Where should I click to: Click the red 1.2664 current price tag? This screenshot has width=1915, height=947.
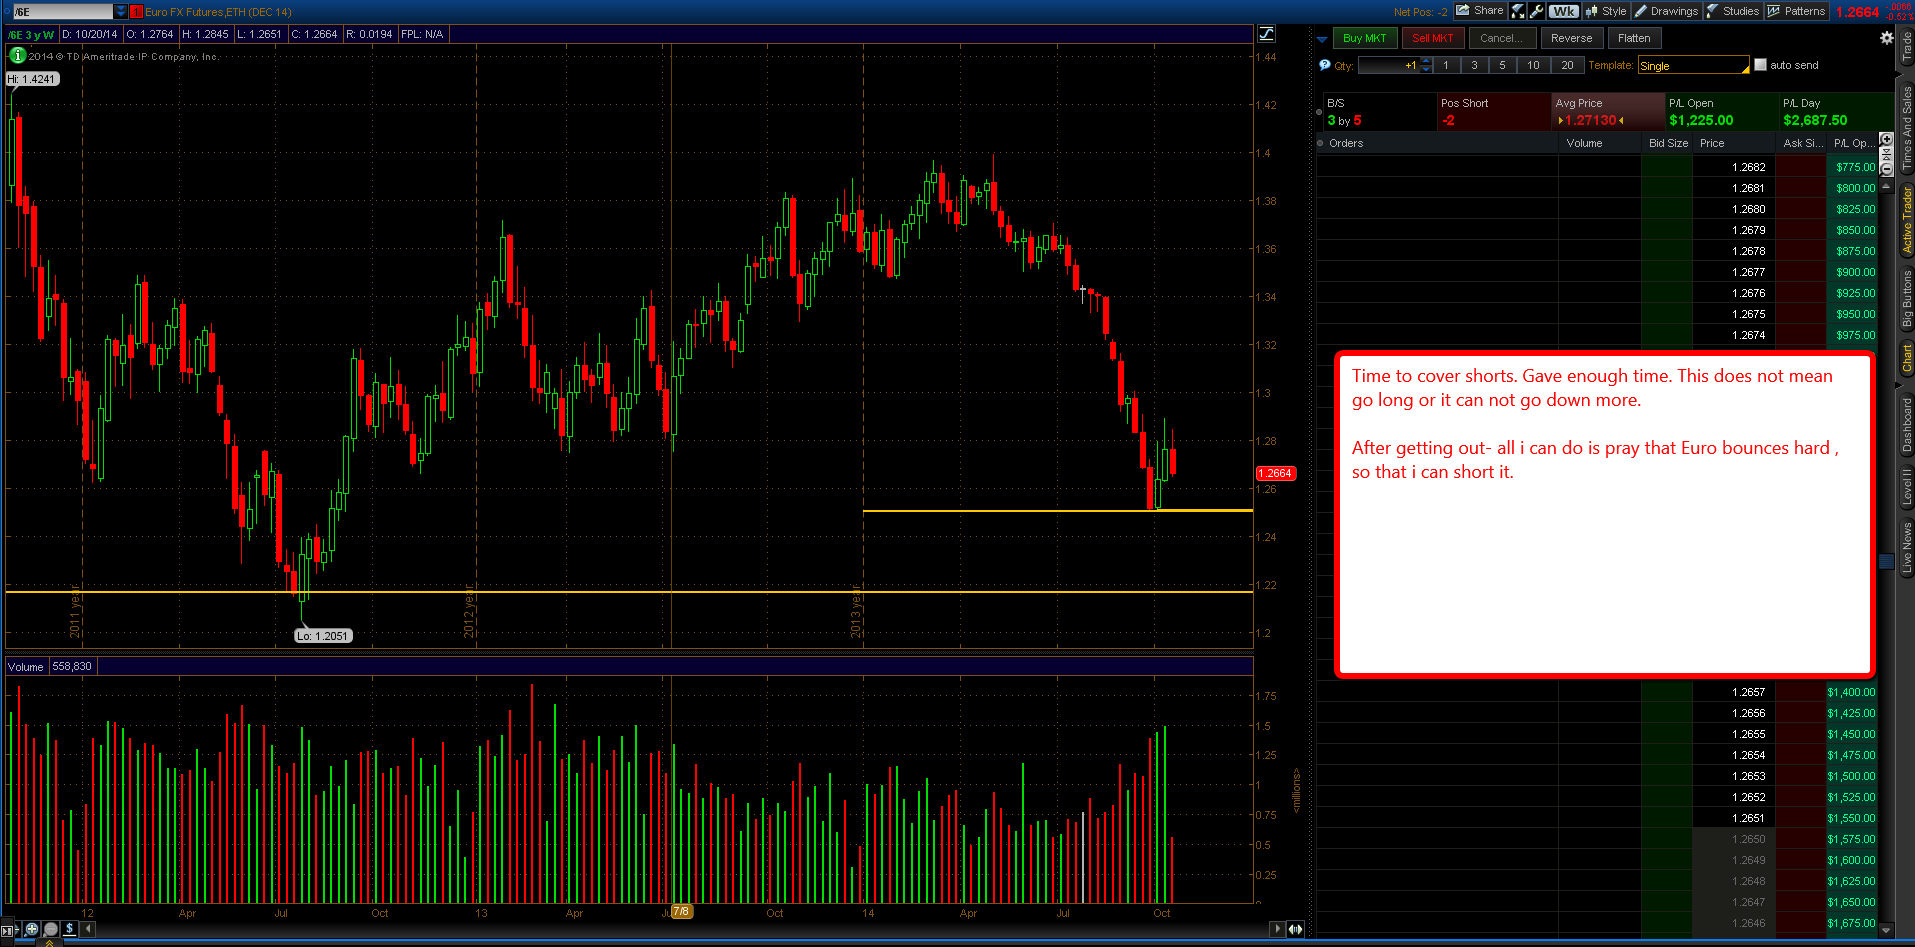[x=1275, y=473]
